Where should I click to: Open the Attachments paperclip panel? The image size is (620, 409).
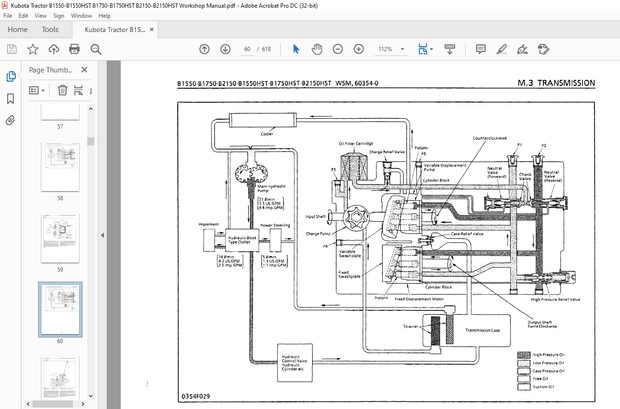click(x=11, y=120)
